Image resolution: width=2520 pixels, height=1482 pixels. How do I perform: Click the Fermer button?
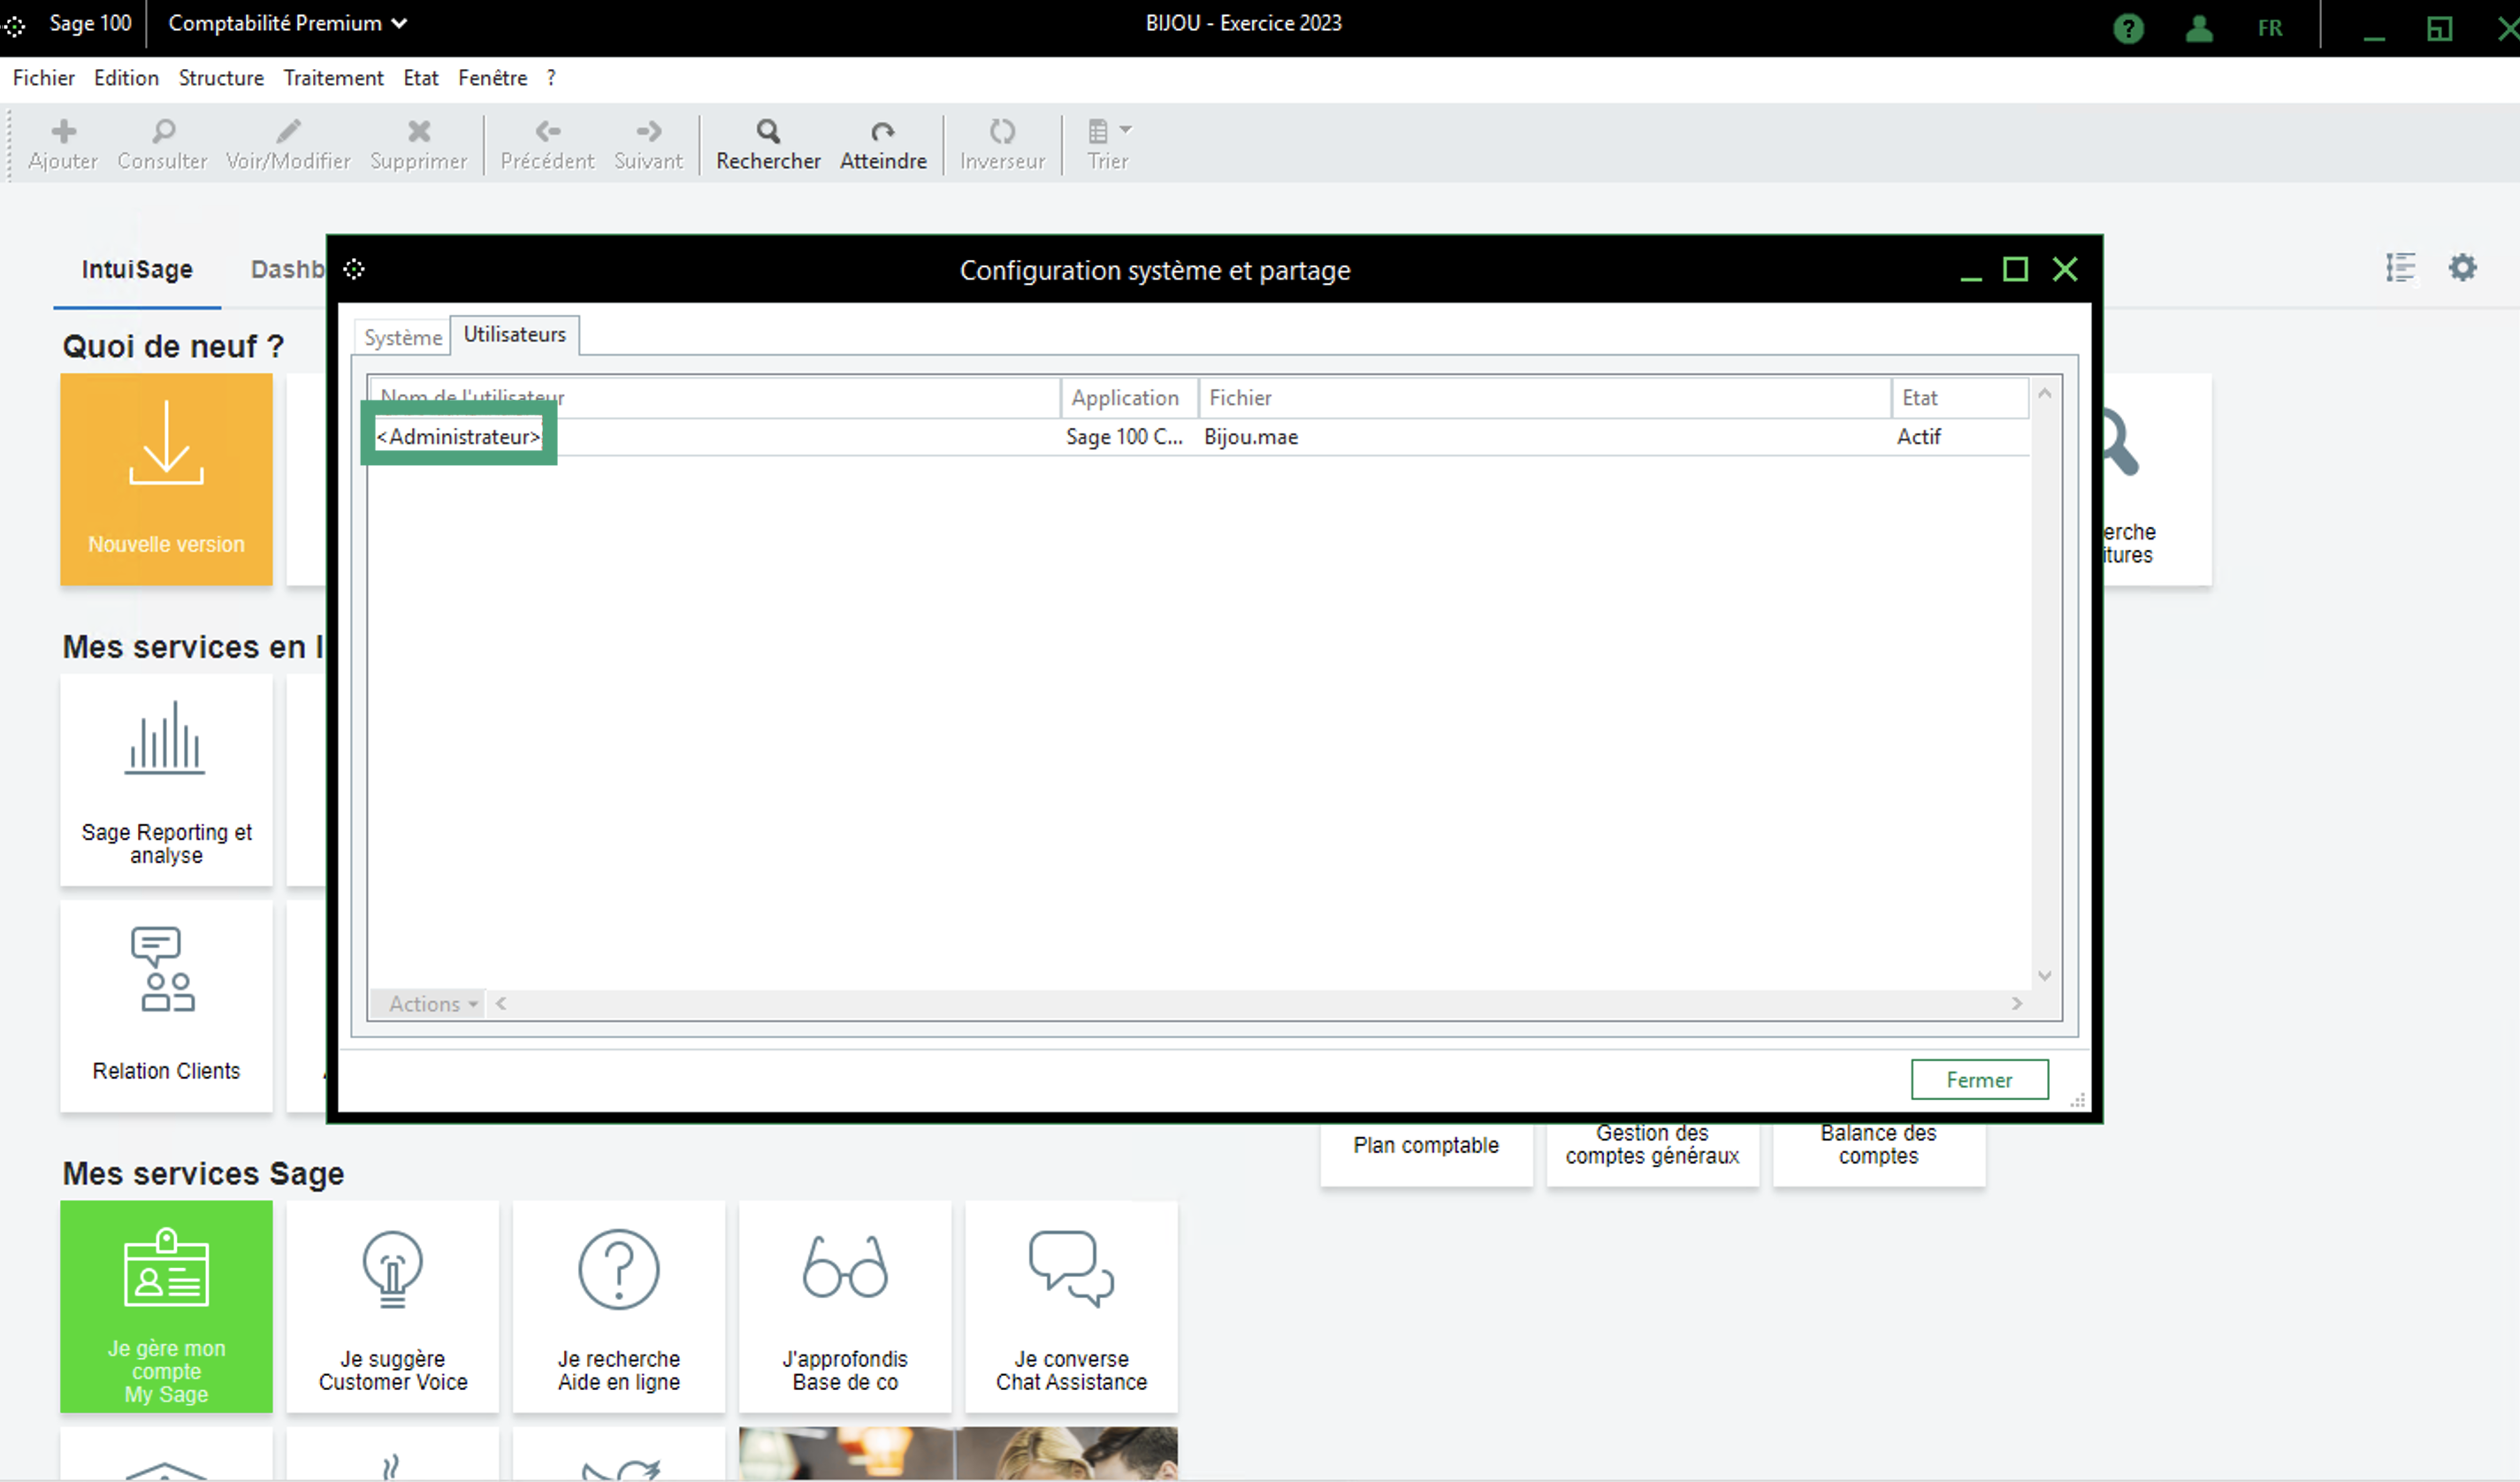[x=1978, y=1079]
